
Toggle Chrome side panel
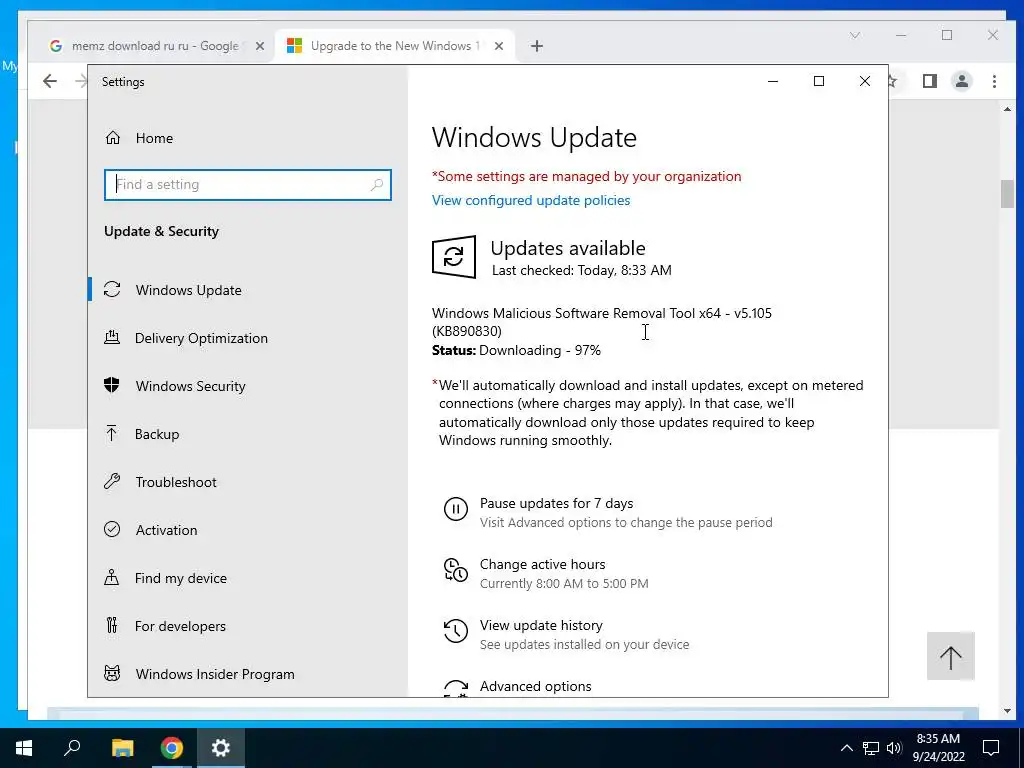pyautogui.click(x=929, y=81)
